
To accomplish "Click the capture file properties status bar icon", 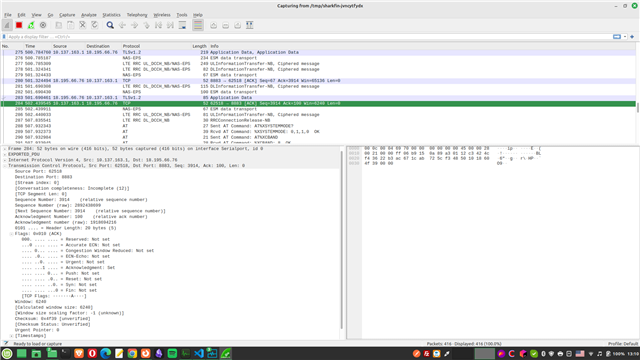I will pos(6,344).
